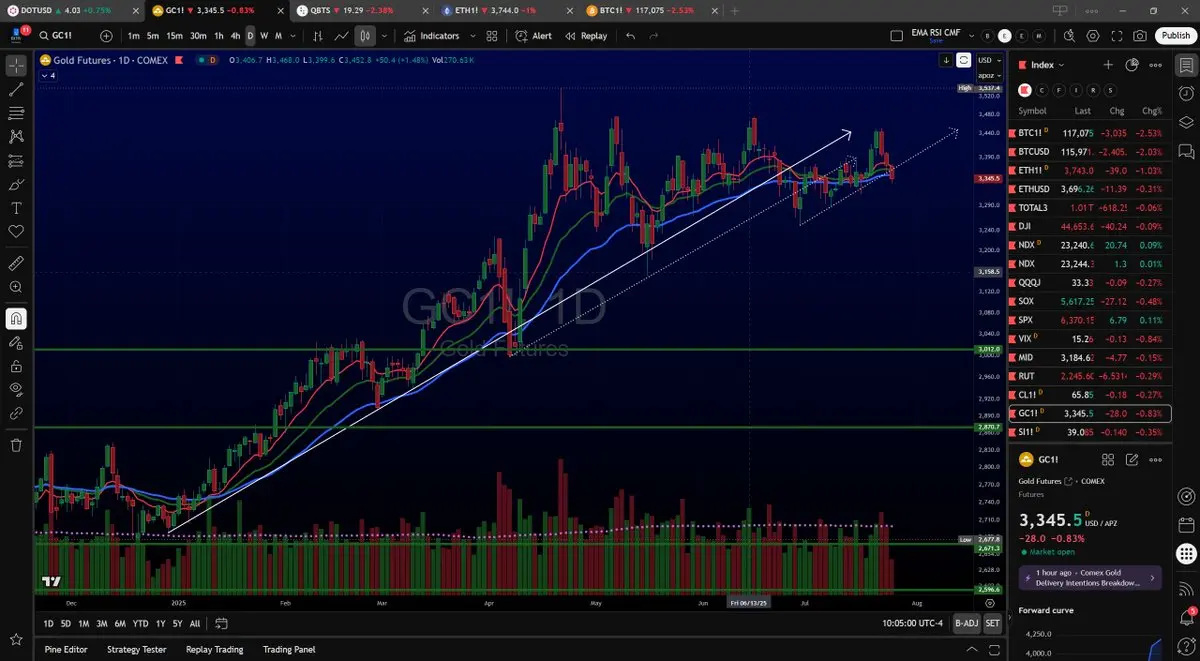Select the brush drawing tool
The height and width of the screenshot is (661, 1200).
point(16,185)
